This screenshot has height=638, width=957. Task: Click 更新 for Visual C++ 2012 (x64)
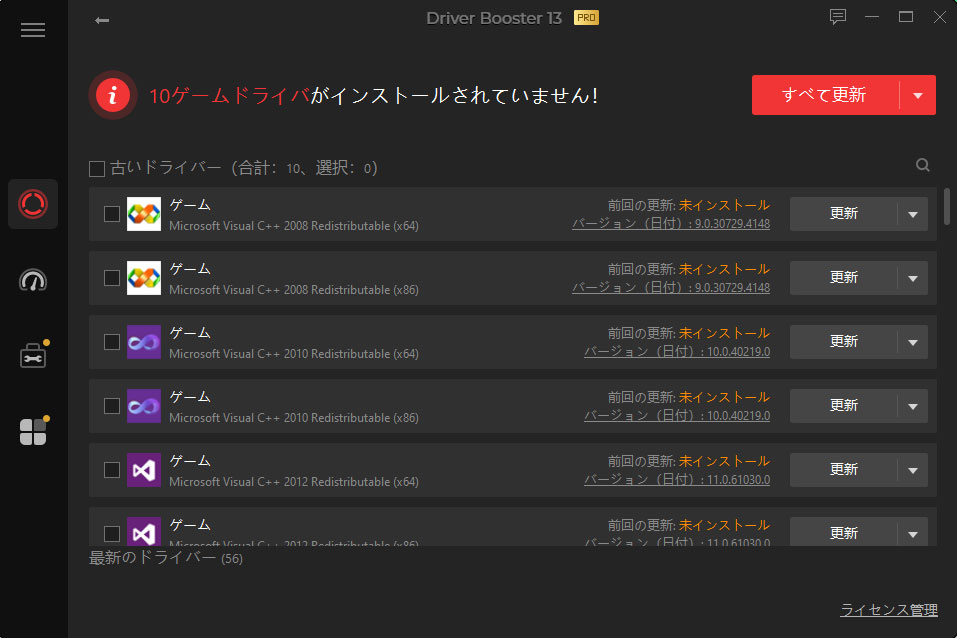click(843, 470)
